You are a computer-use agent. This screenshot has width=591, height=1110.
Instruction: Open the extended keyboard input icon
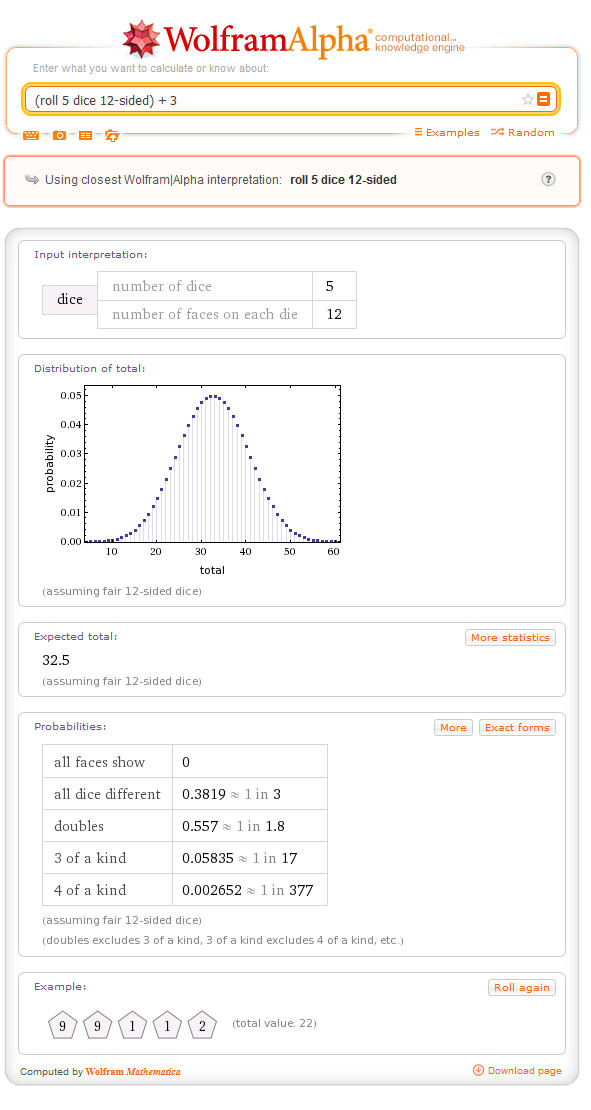click(30, 134)
